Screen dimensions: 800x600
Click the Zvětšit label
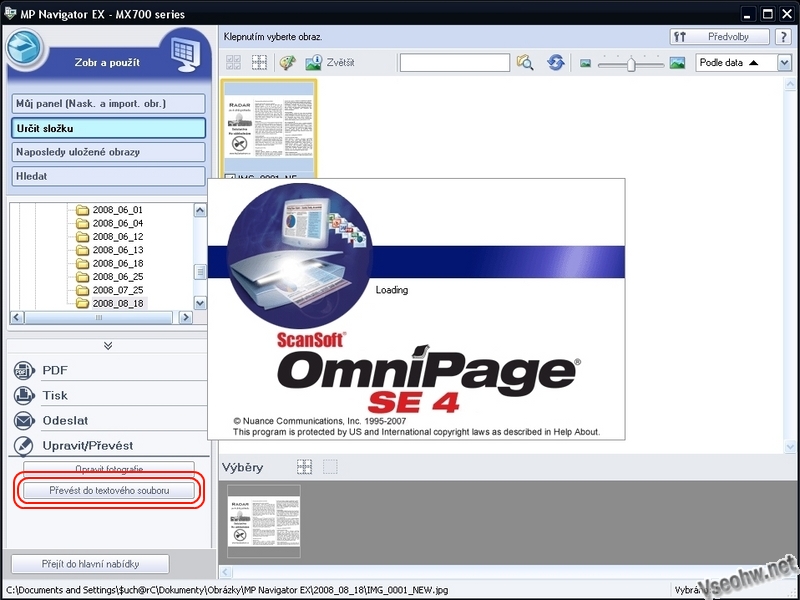pos(340,63)
